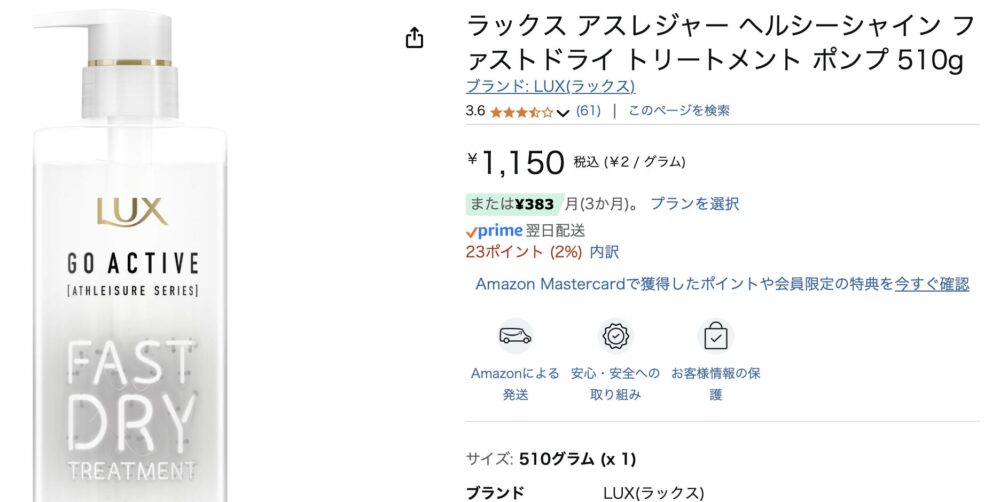Image resolution: width=1000 pixels, height=502 pixels.
Task: Click the security badge icon
Action: [615, 336]
